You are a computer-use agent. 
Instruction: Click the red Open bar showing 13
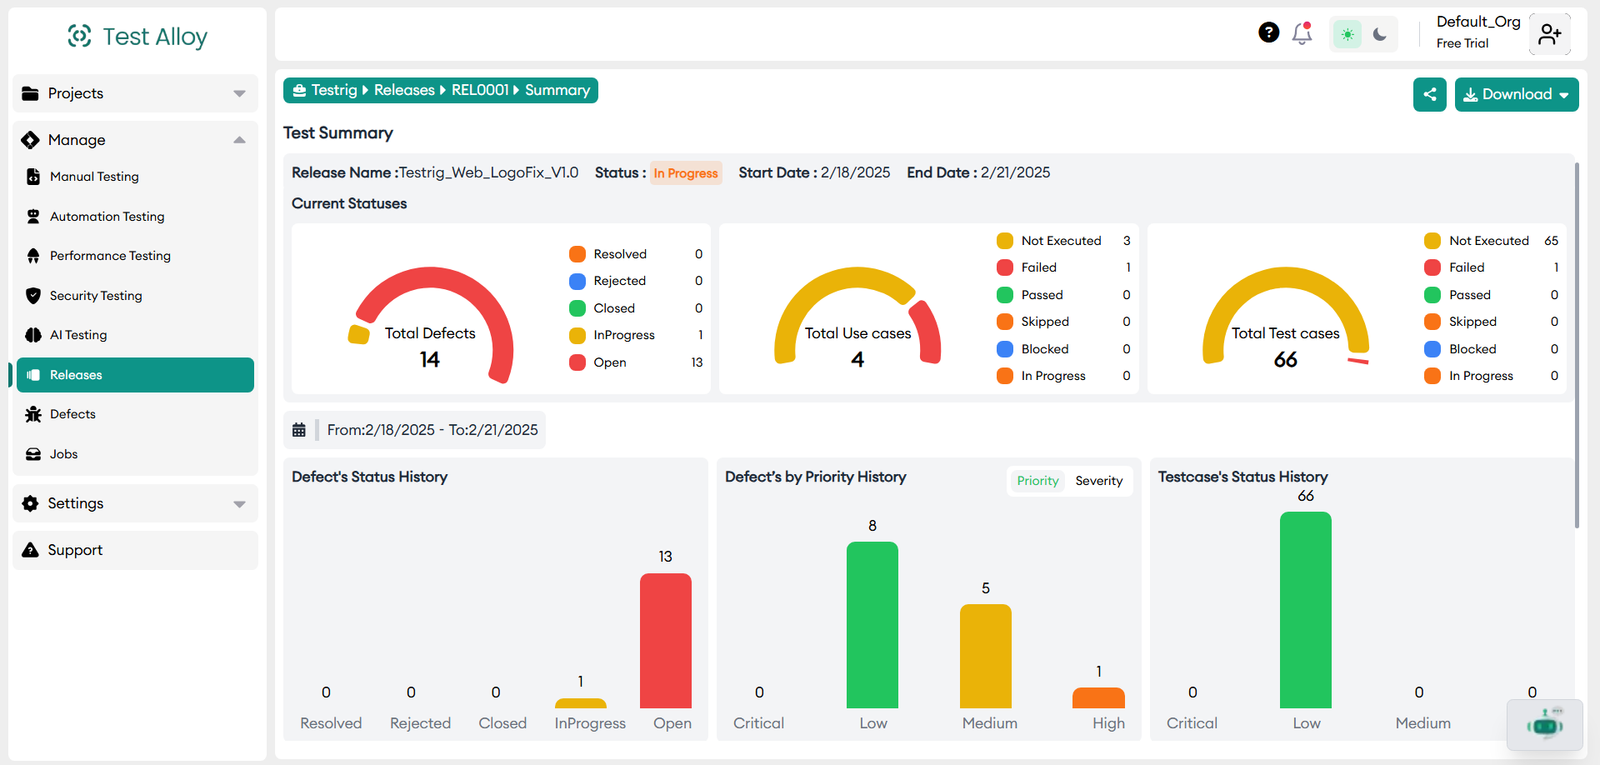tap(666, 640)
